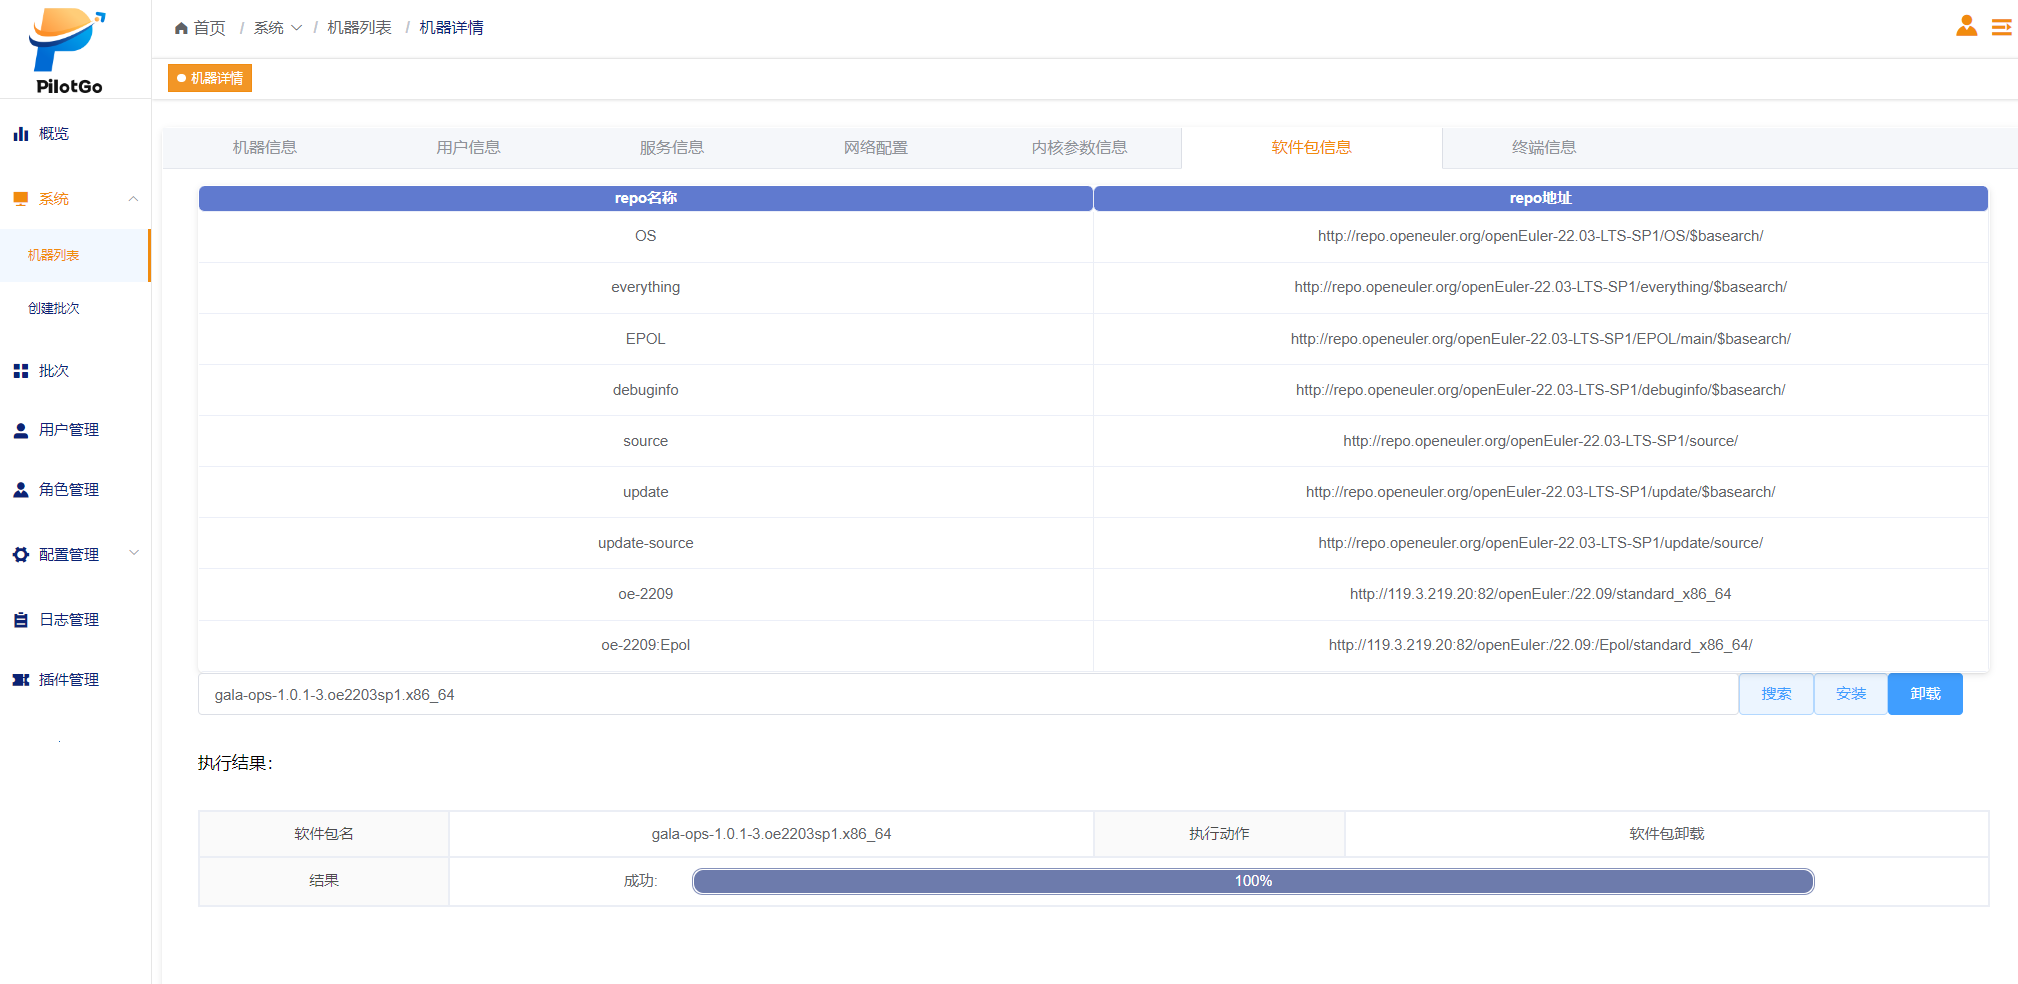Screen dimensions: 2018x984
Task: Open 角色管理 role icon in sidebar
Action: point(21,490)
